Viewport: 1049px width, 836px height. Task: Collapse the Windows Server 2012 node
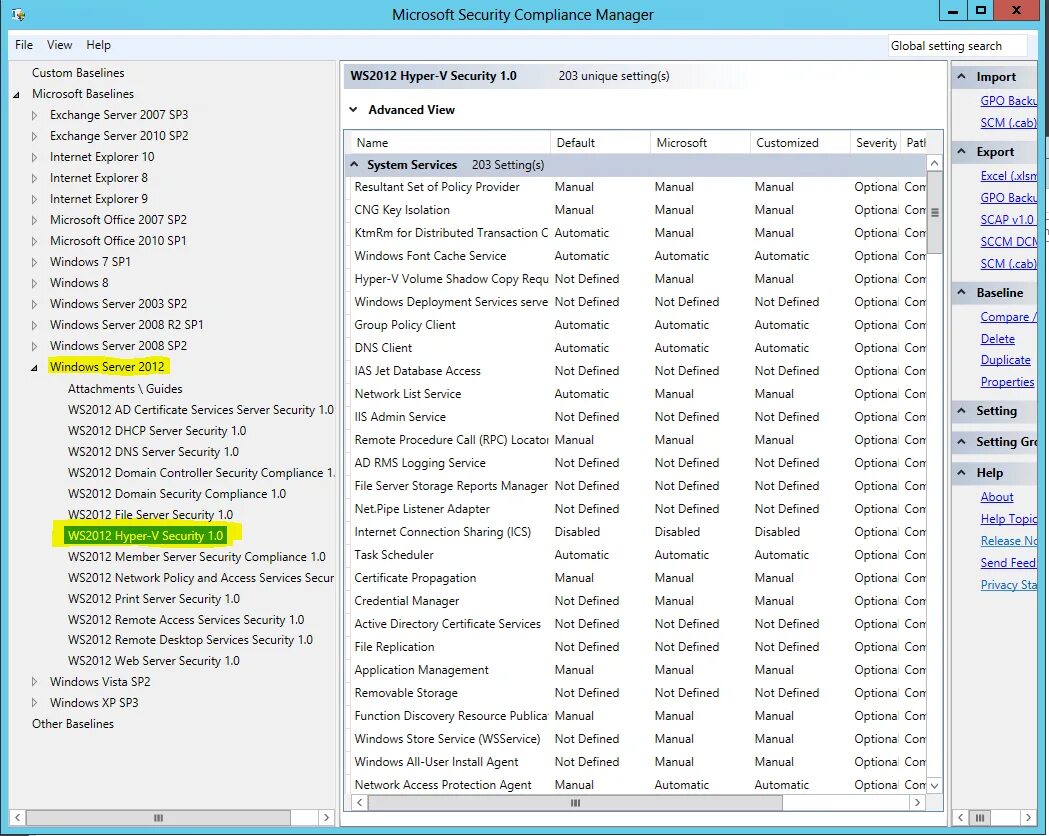pyautogui.click(x=34, y=368)
